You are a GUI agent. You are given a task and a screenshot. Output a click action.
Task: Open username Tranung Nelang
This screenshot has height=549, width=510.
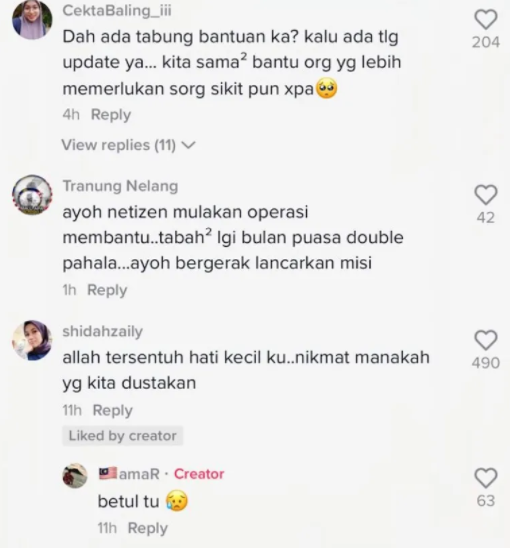120,186
